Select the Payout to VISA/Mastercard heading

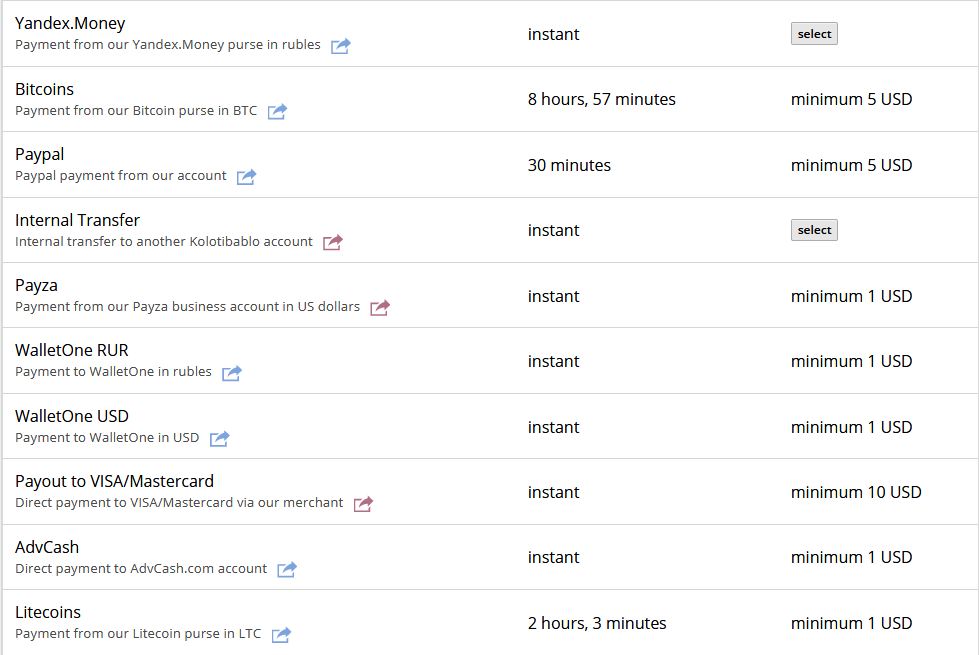click(114, 481)
